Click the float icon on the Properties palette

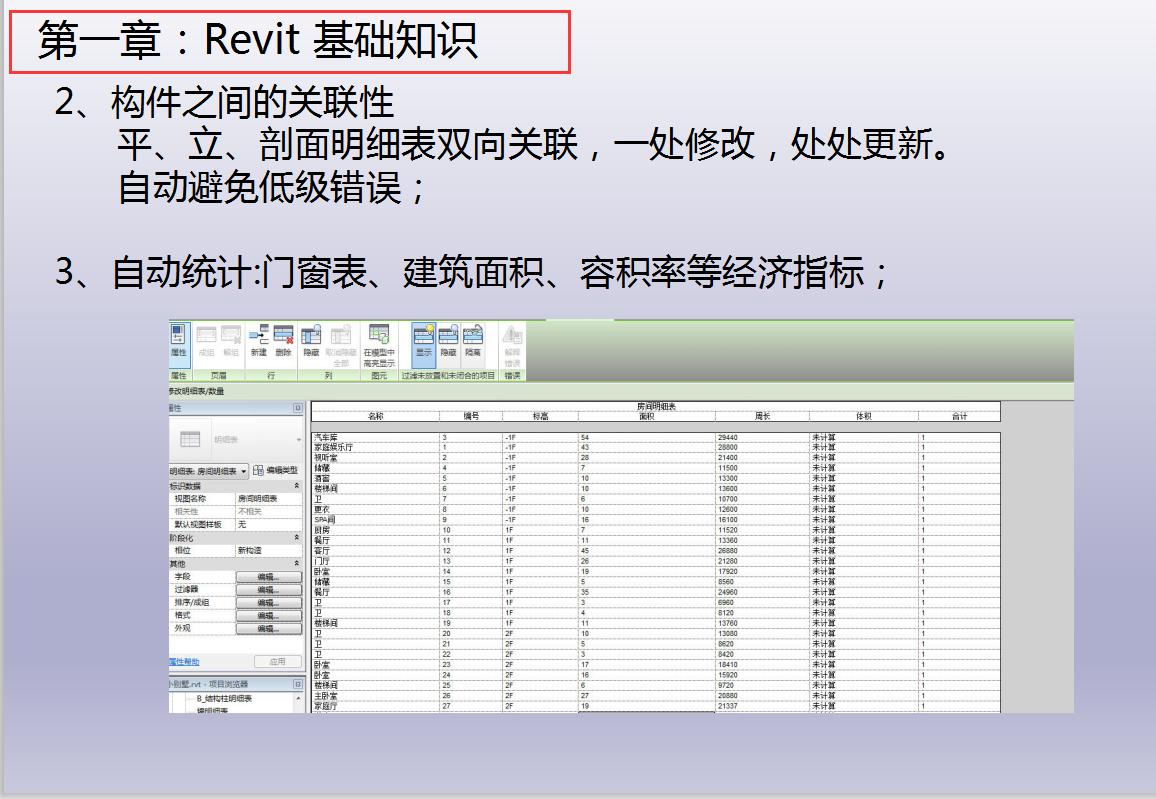point(296,406)
